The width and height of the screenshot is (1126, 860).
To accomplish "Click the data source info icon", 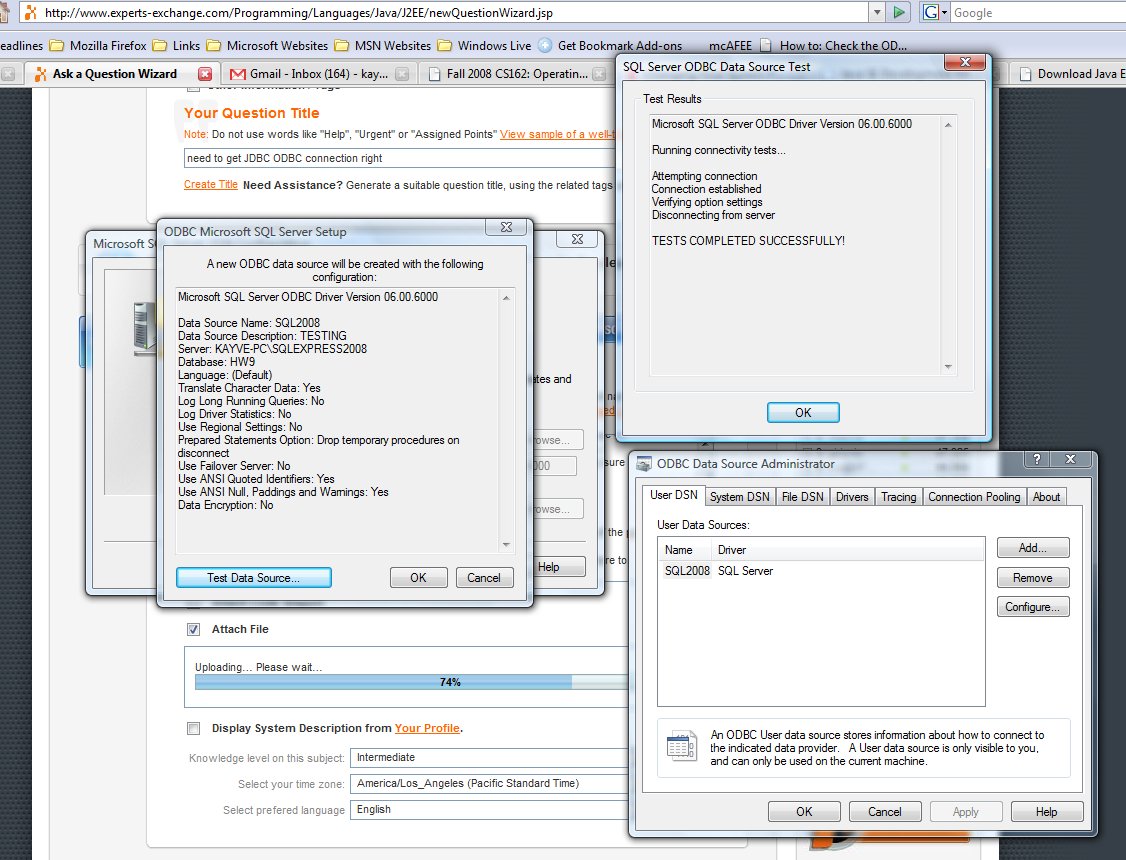I will coord(680,746).
